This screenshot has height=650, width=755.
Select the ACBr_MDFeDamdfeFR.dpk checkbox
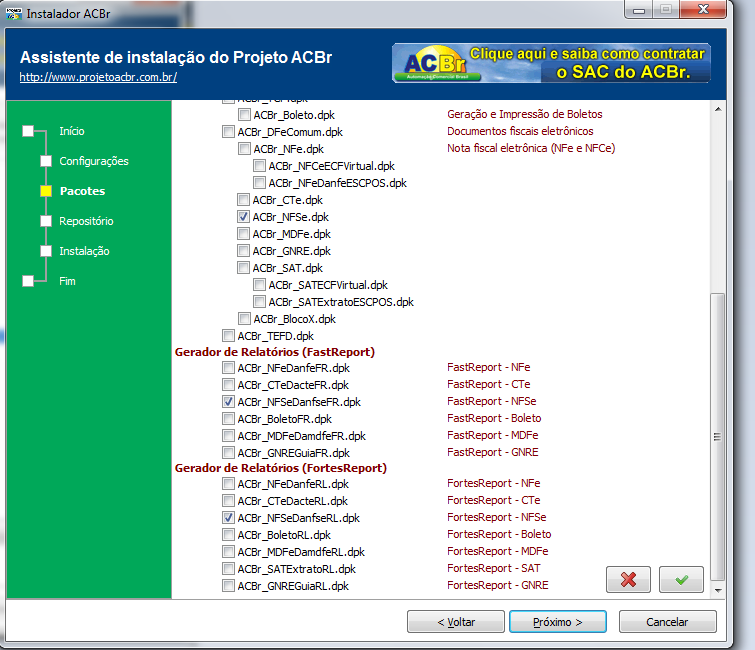[228, 436]
